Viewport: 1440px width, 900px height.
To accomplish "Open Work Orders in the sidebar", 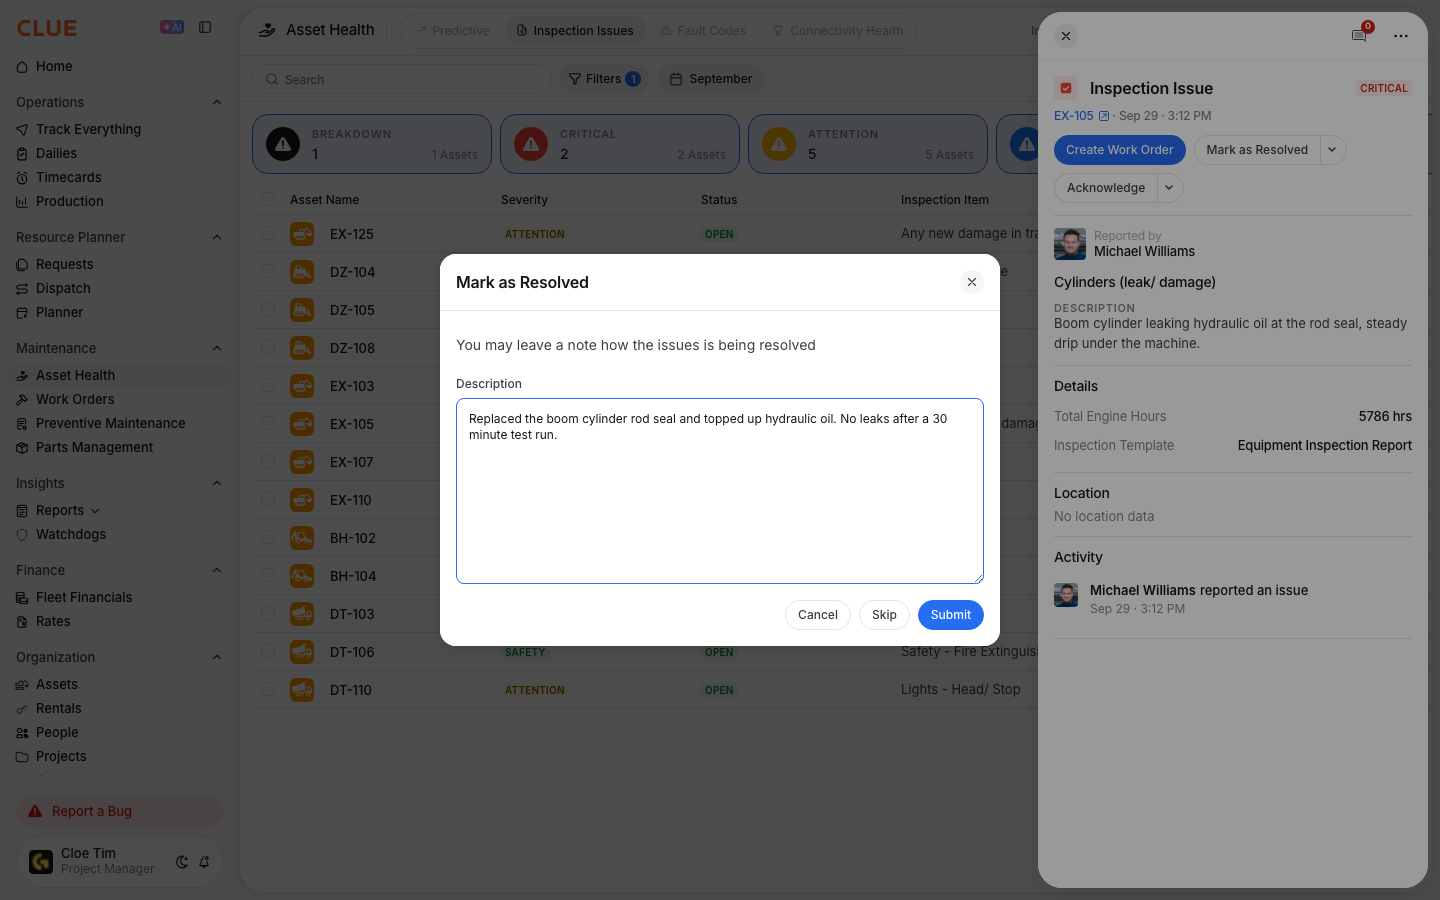I will click(75, 400).
